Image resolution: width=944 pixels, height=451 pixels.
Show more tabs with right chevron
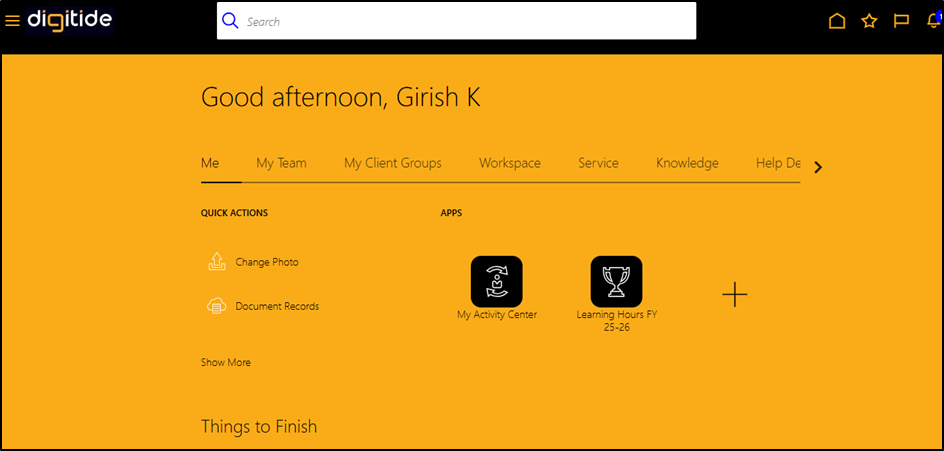point(818,168)
